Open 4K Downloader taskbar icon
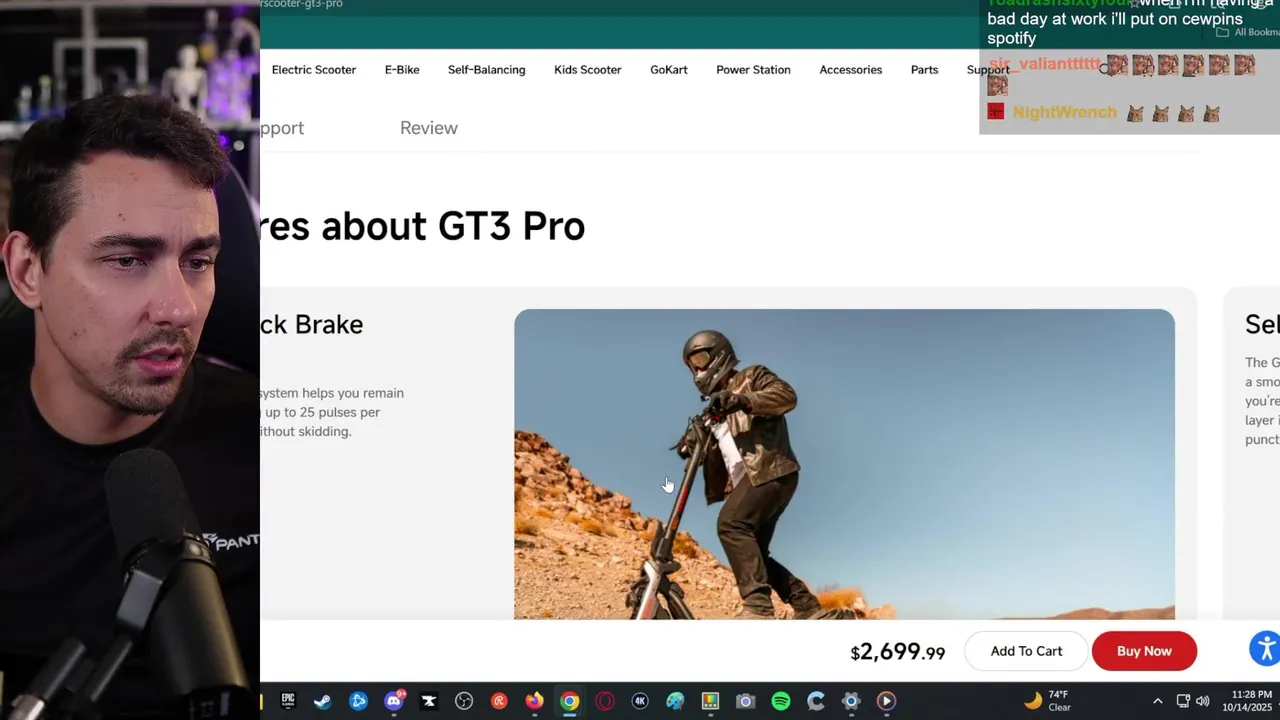This screenshot has height=720, width=1280. [x=640, y=701]
